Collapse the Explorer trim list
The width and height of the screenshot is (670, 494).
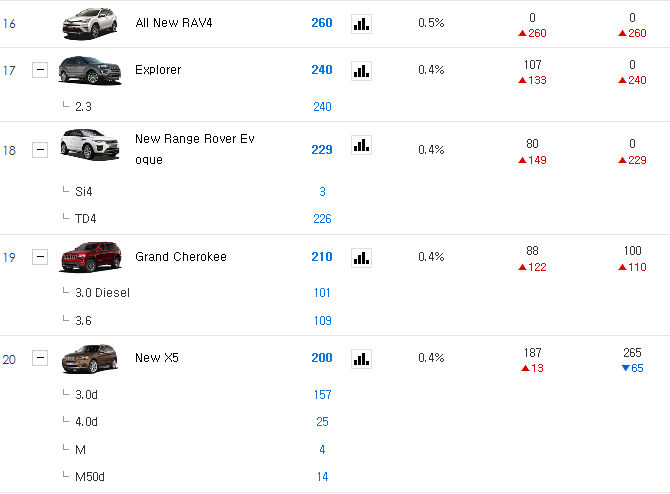[40, 70]
